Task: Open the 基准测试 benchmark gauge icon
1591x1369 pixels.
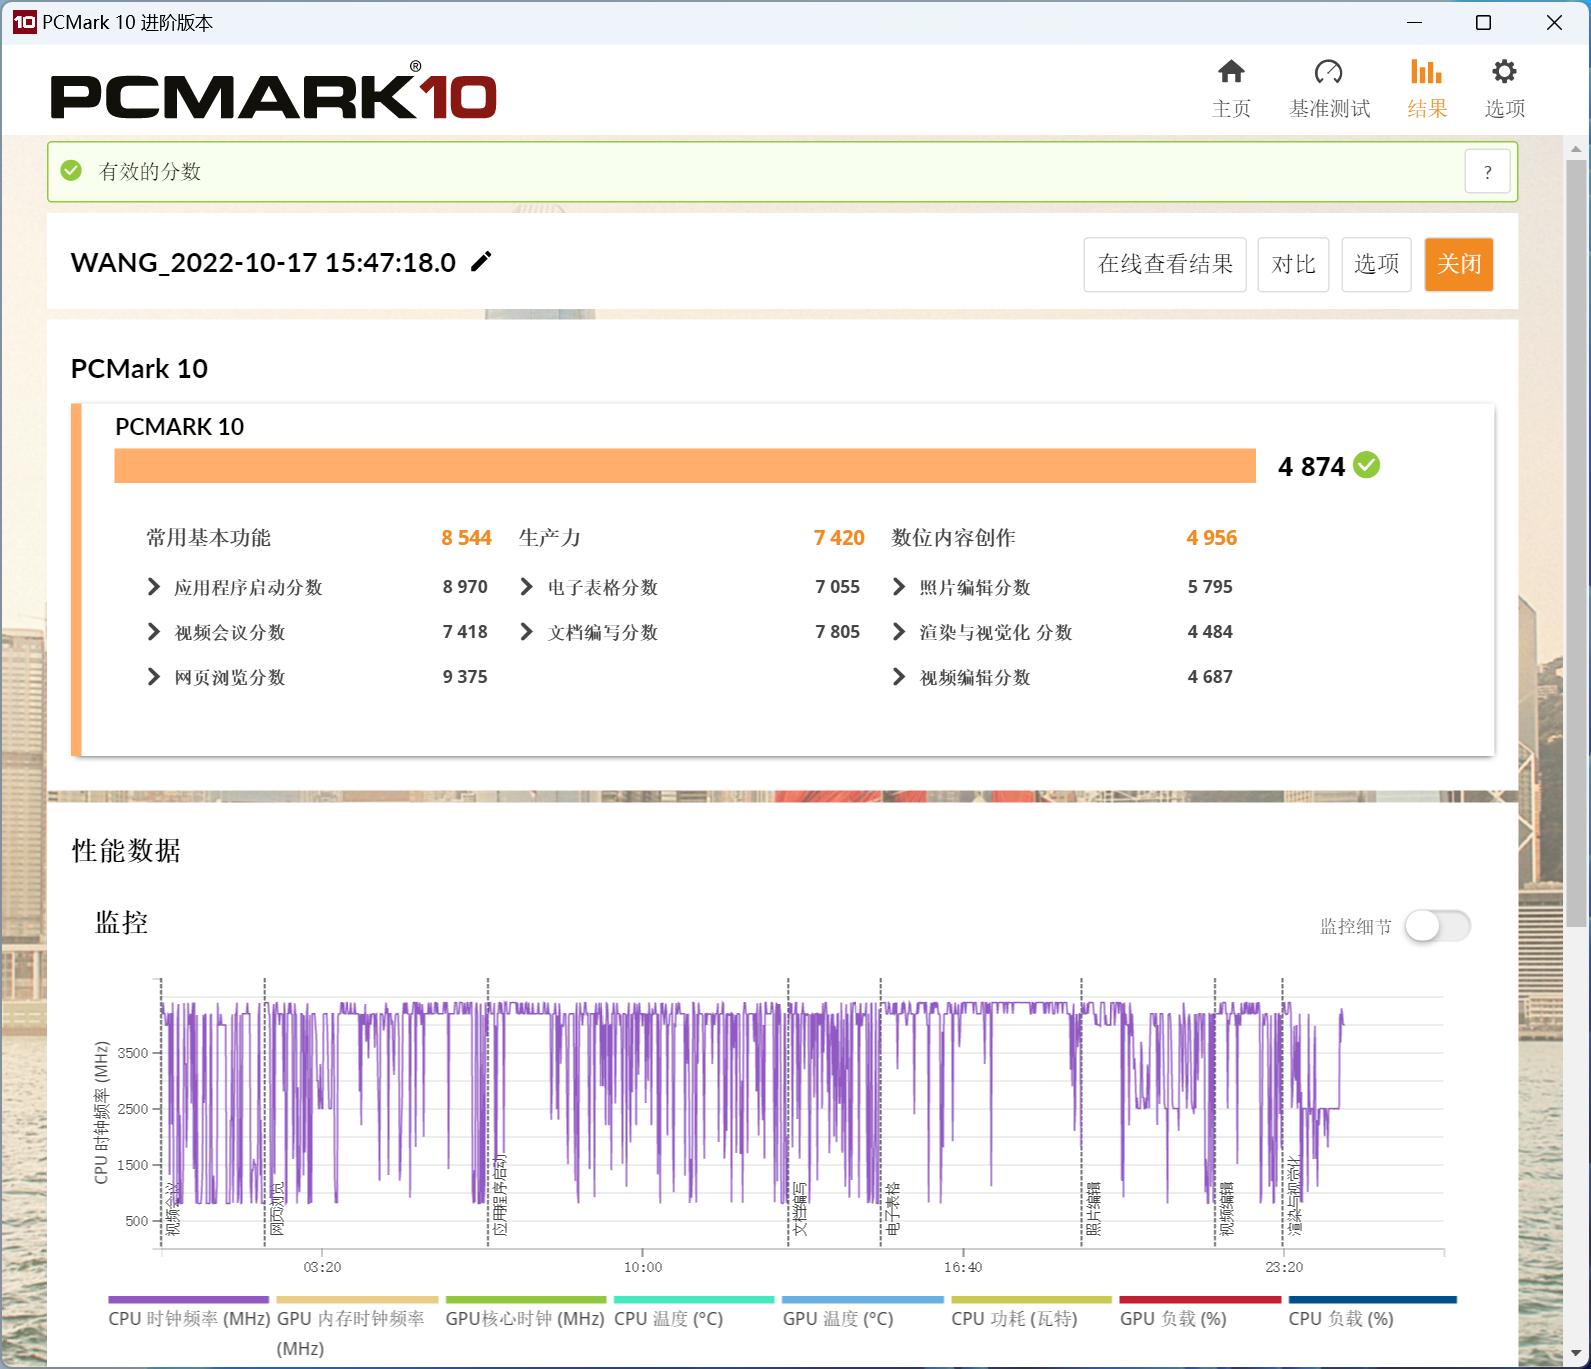Action: pos(1328,72)
